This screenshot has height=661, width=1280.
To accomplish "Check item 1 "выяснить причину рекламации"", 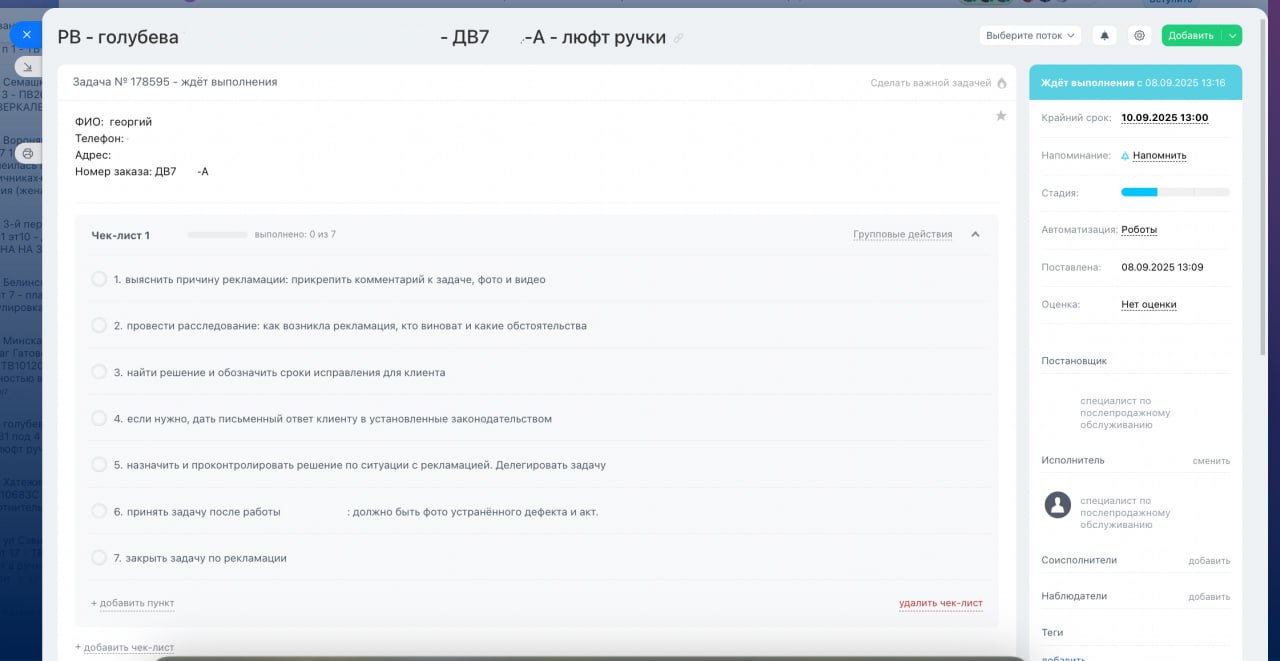I will 99,279.
